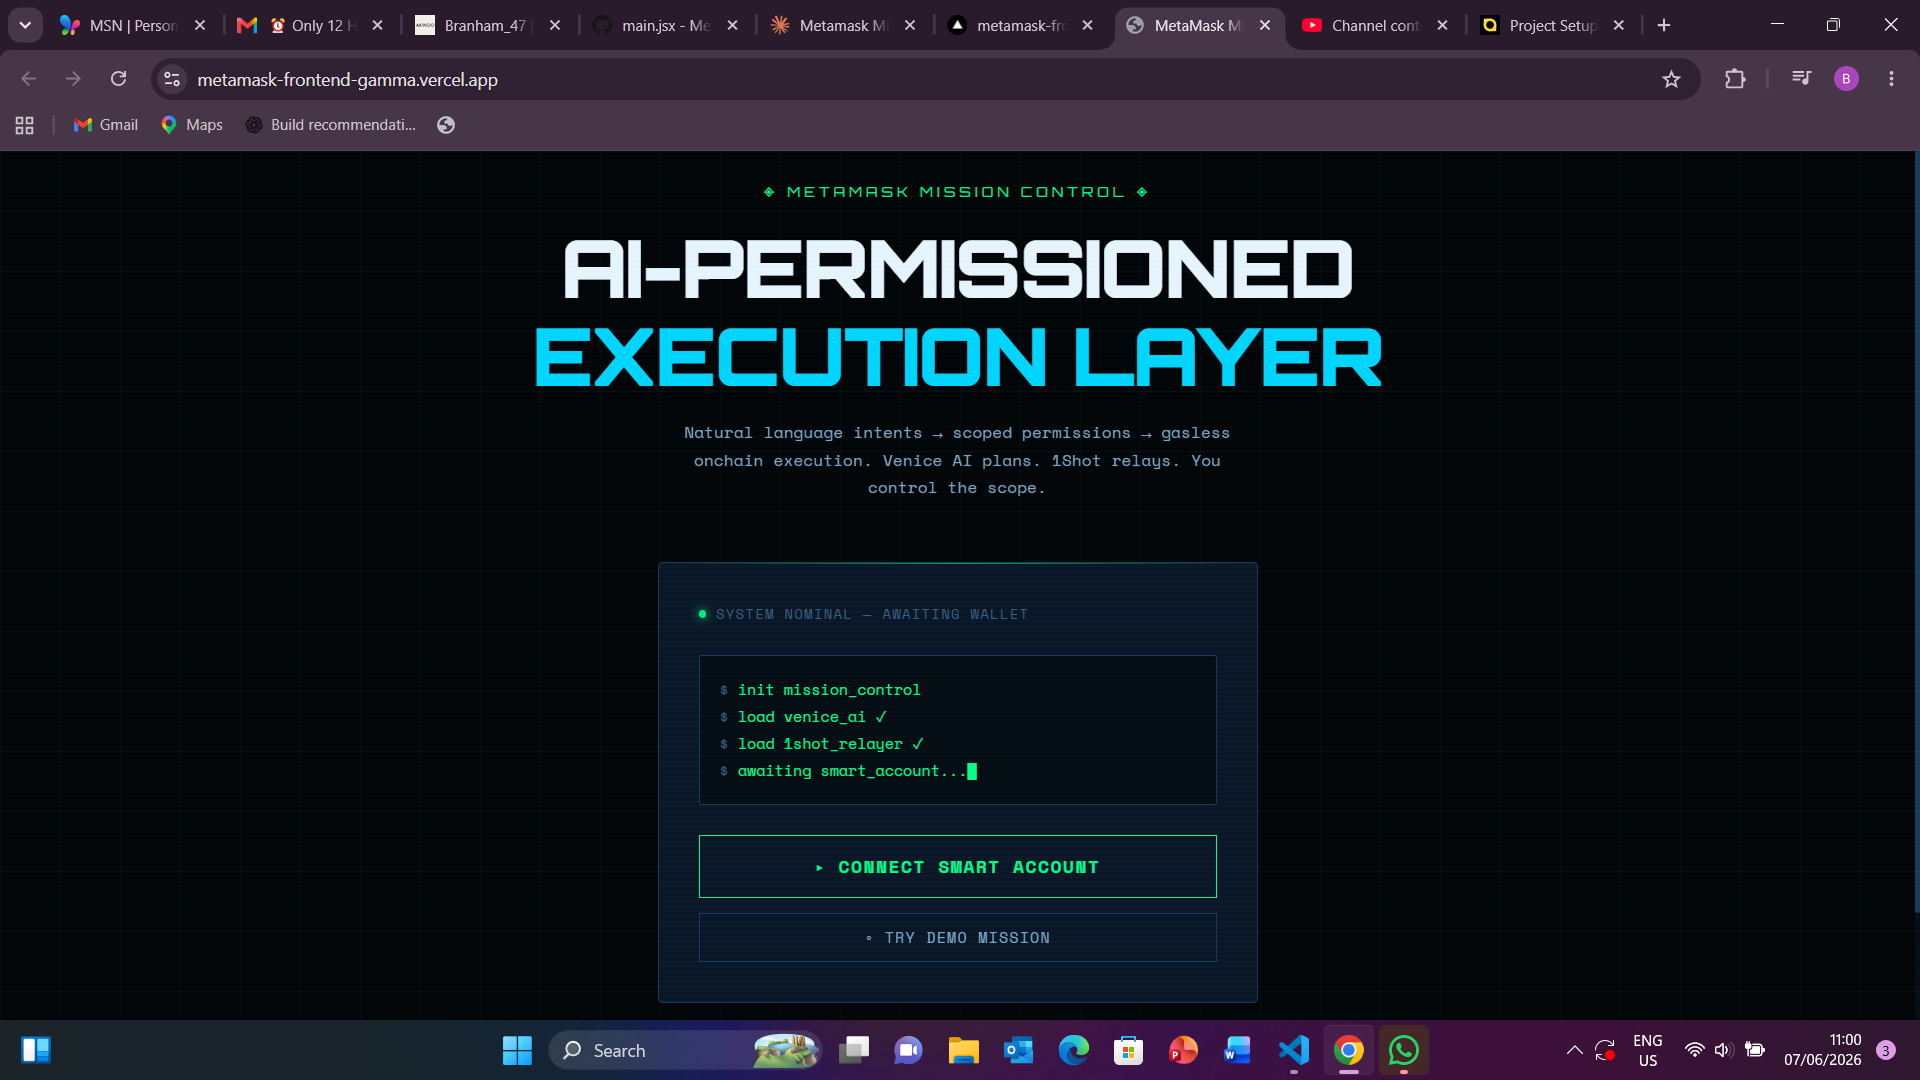Open Task View from taskbar
The image size is (1920, 1080).
coord(854,1050)
